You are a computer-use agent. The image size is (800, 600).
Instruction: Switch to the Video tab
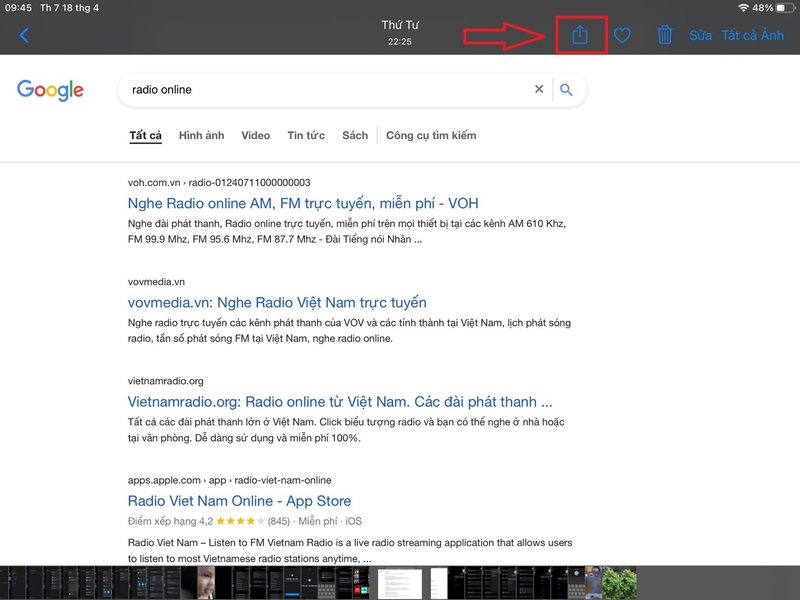click(256, 135)
